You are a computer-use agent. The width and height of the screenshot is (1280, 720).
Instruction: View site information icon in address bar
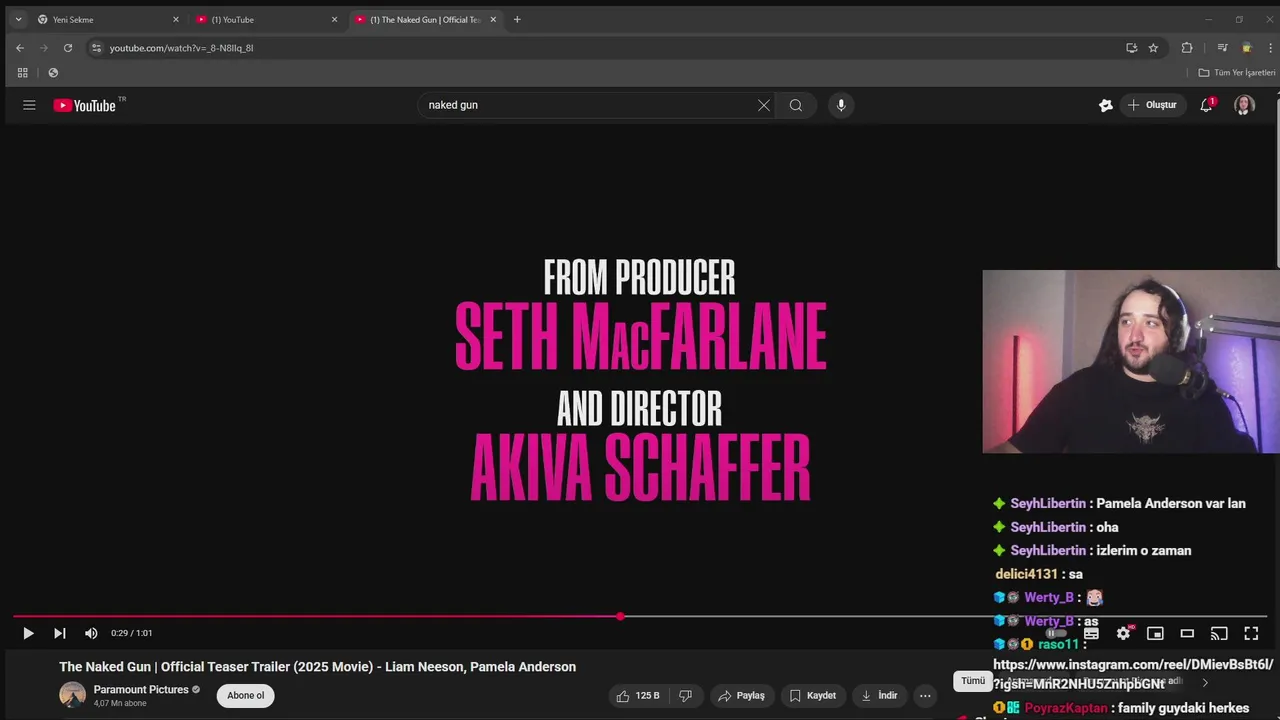(x=96, y=48)
